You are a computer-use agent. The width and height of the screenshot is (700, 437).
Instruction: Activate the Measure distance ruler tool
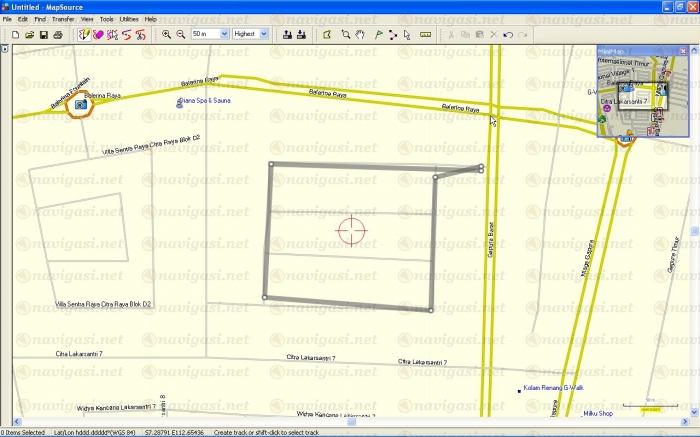click(425, 34)
